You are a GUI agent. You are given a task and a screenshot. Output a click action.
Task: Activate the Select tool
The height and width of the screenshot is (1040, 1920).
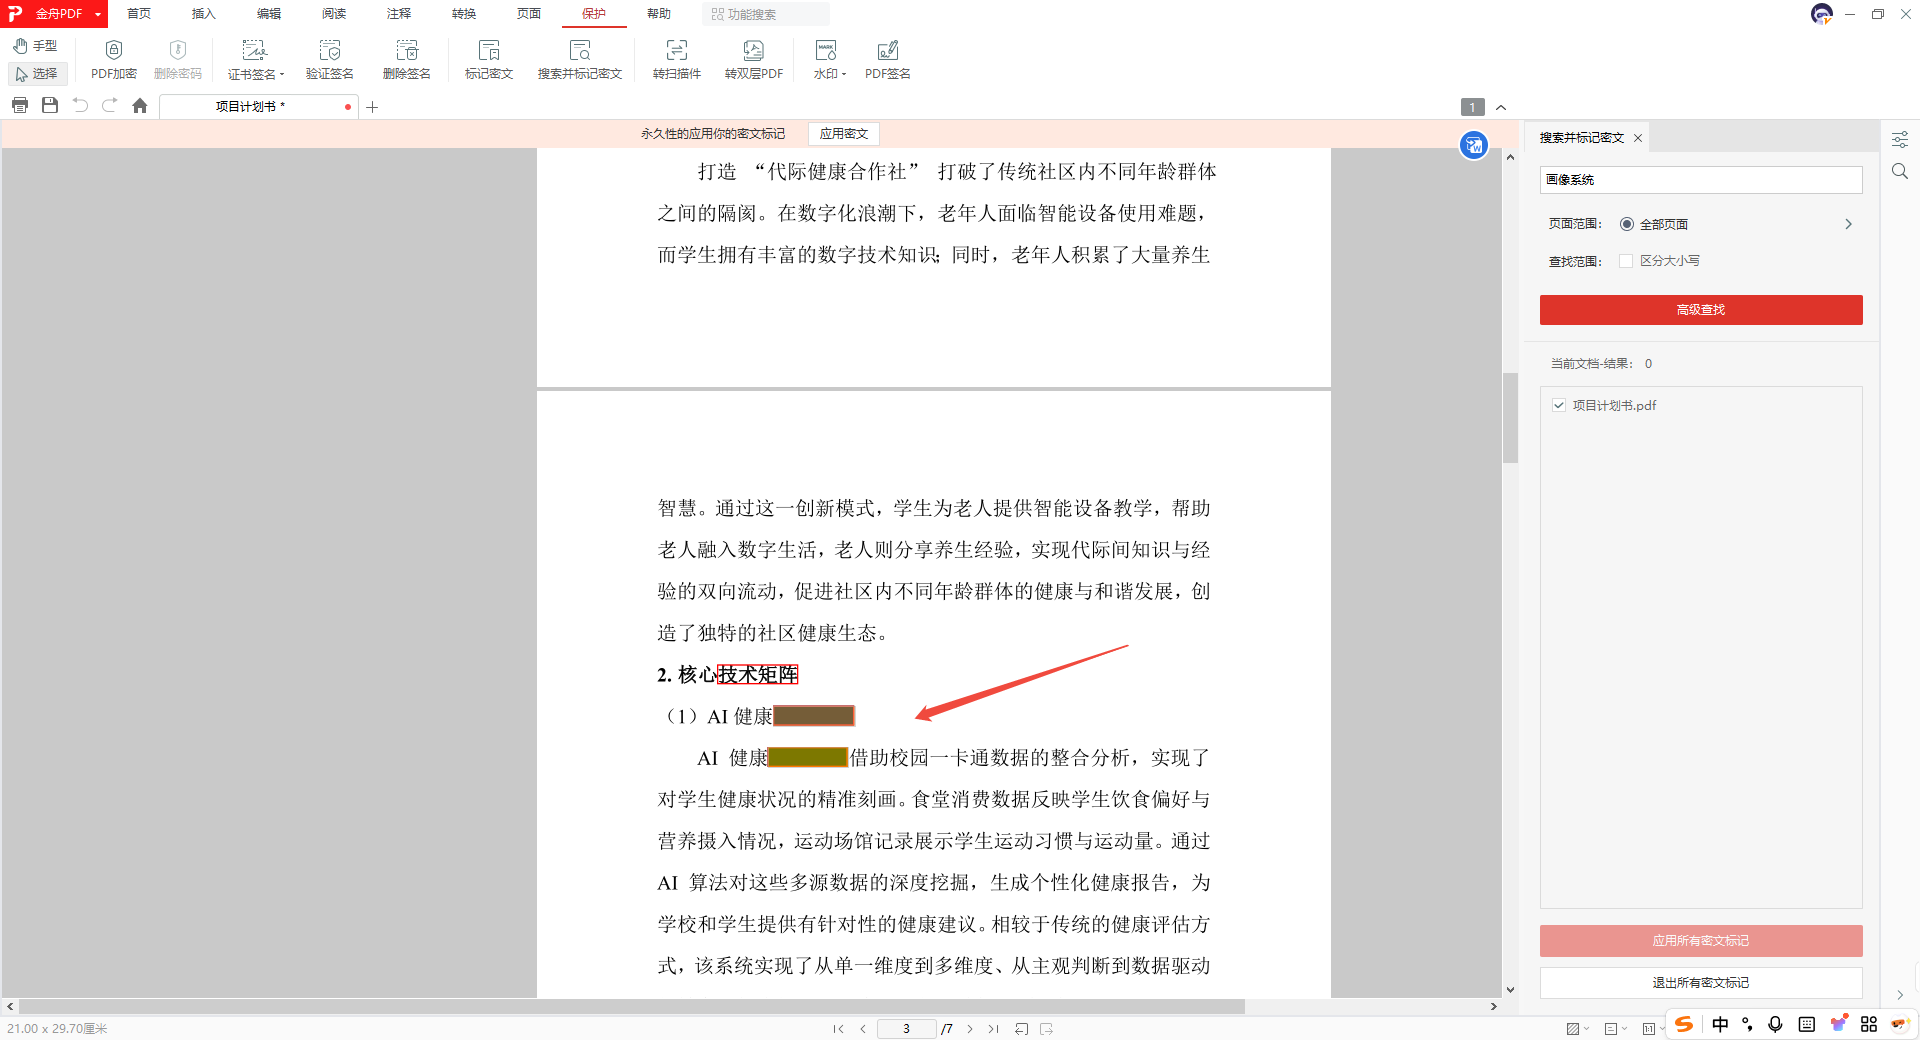coord(37,74)
